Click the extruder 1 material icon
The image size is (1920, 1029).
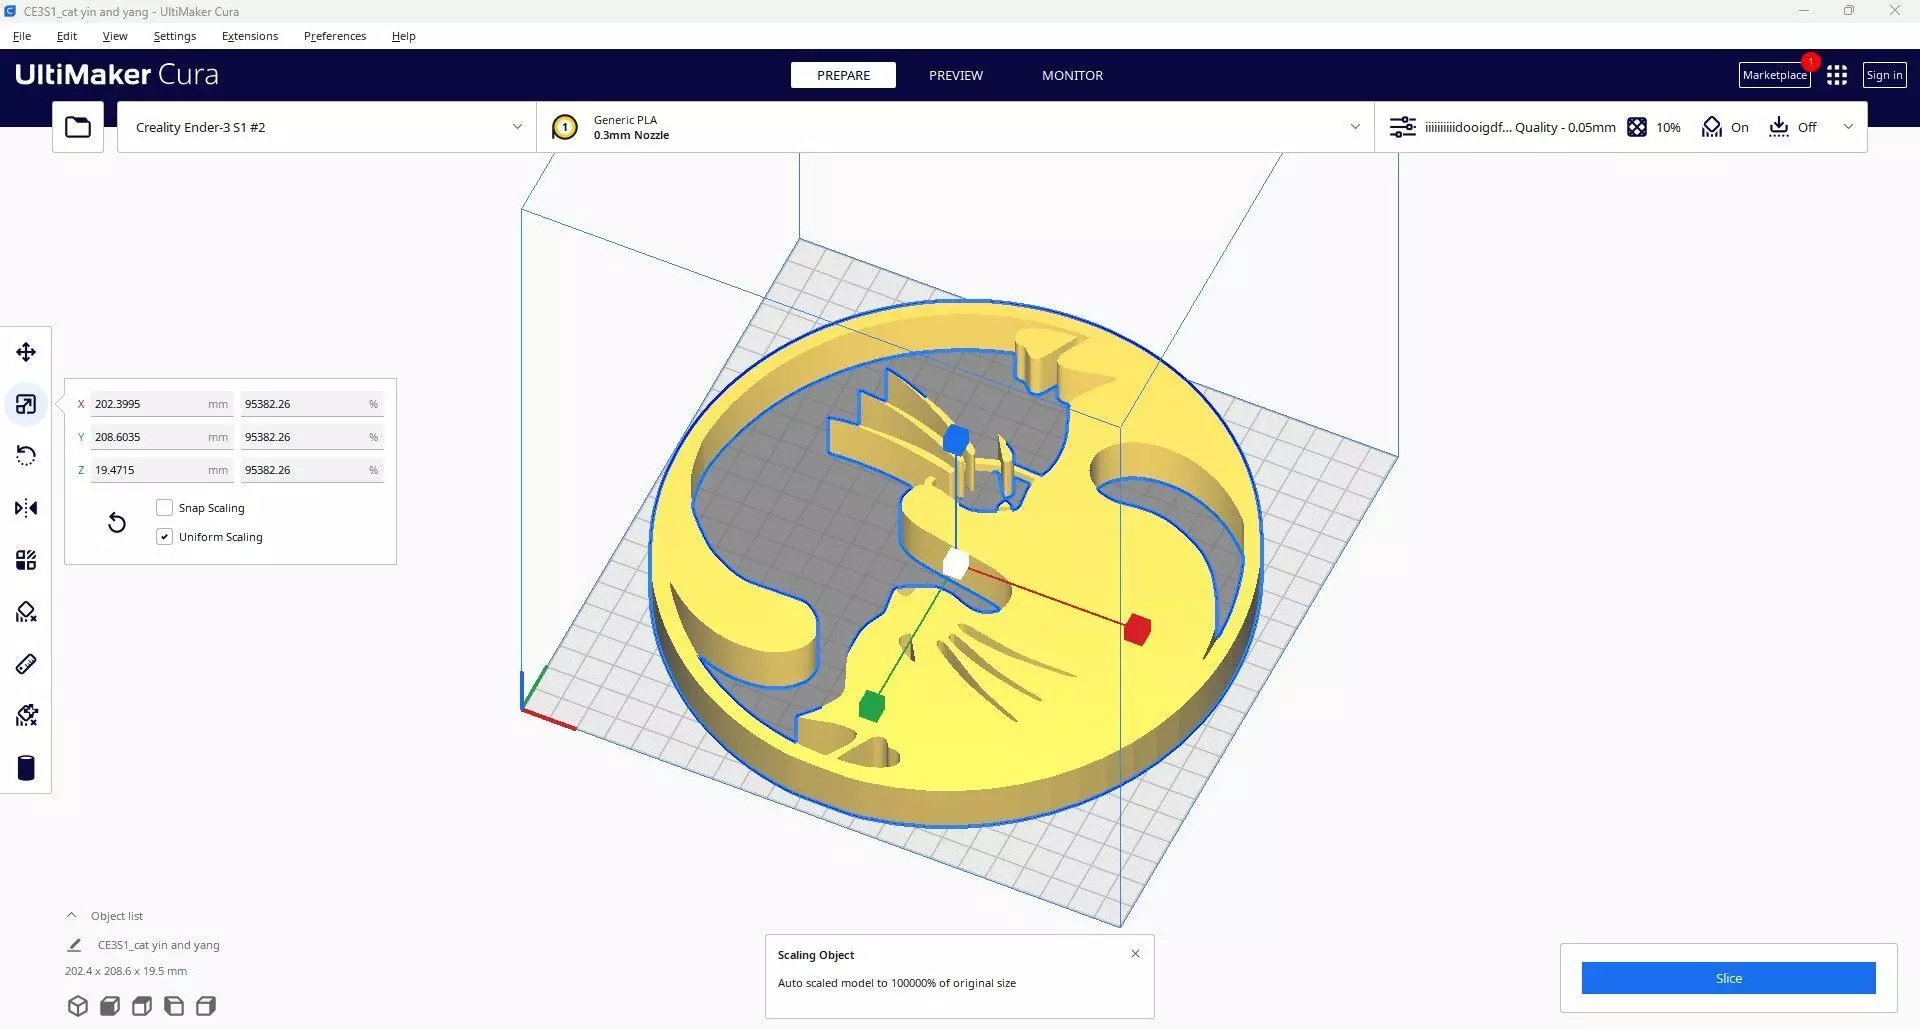coord(565,127)
